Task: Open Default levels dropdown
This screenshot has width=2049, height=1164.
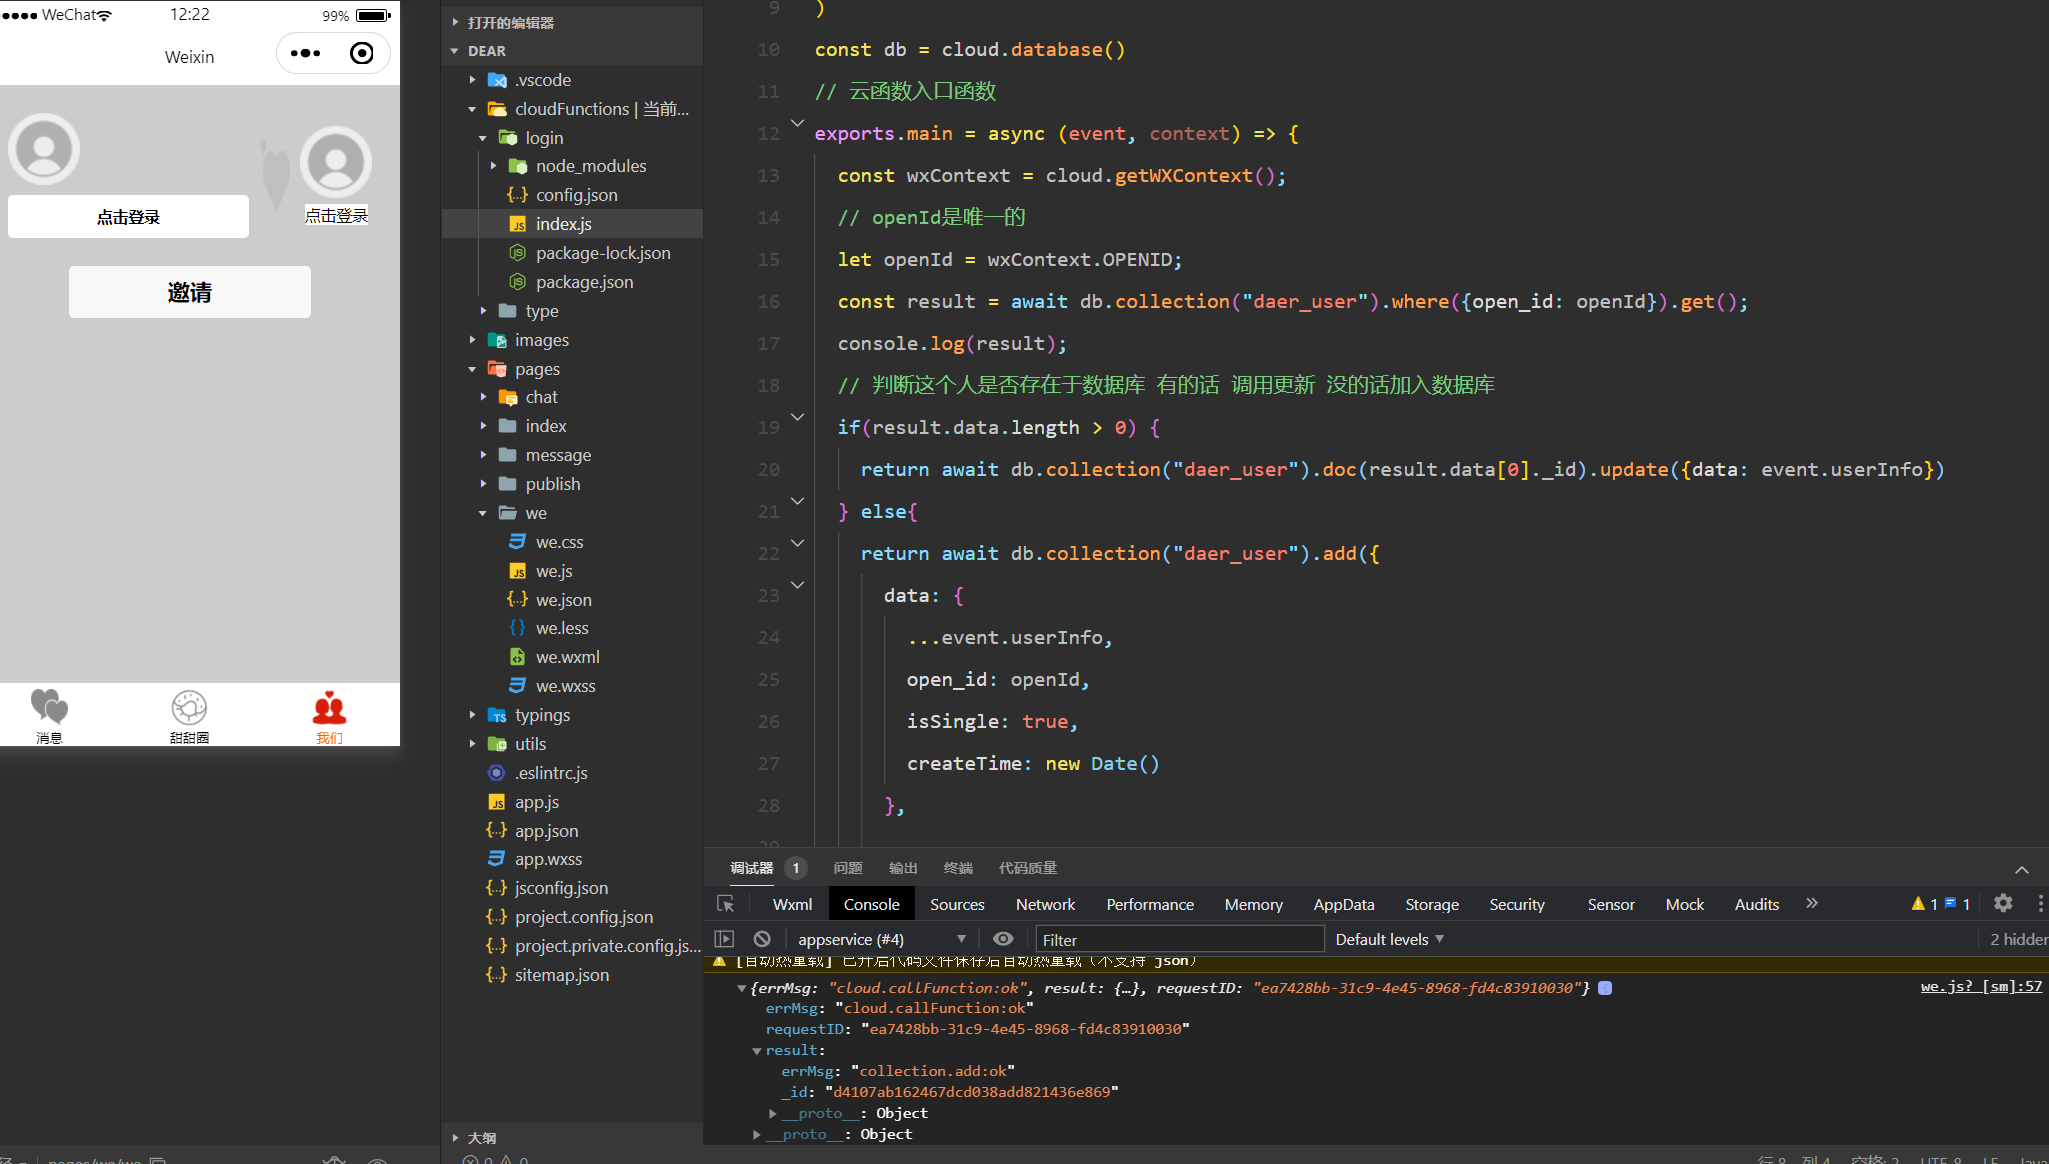Action: [1389, 939]
